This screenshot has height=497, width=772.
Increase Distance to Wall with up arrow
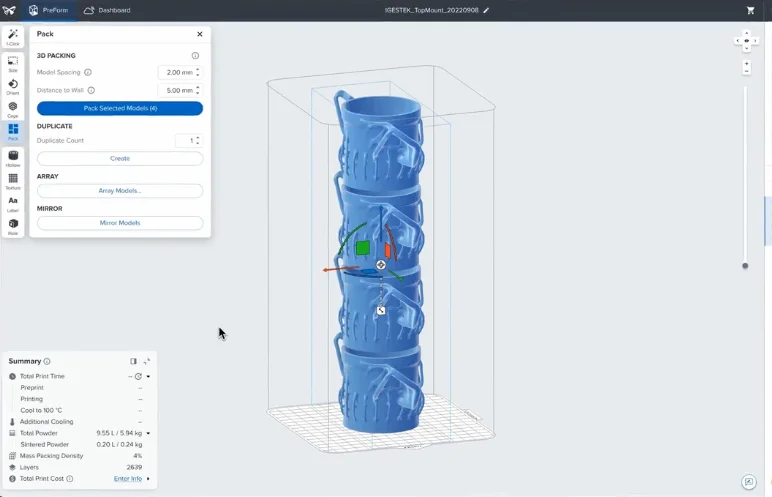click(x=197, y=88)
